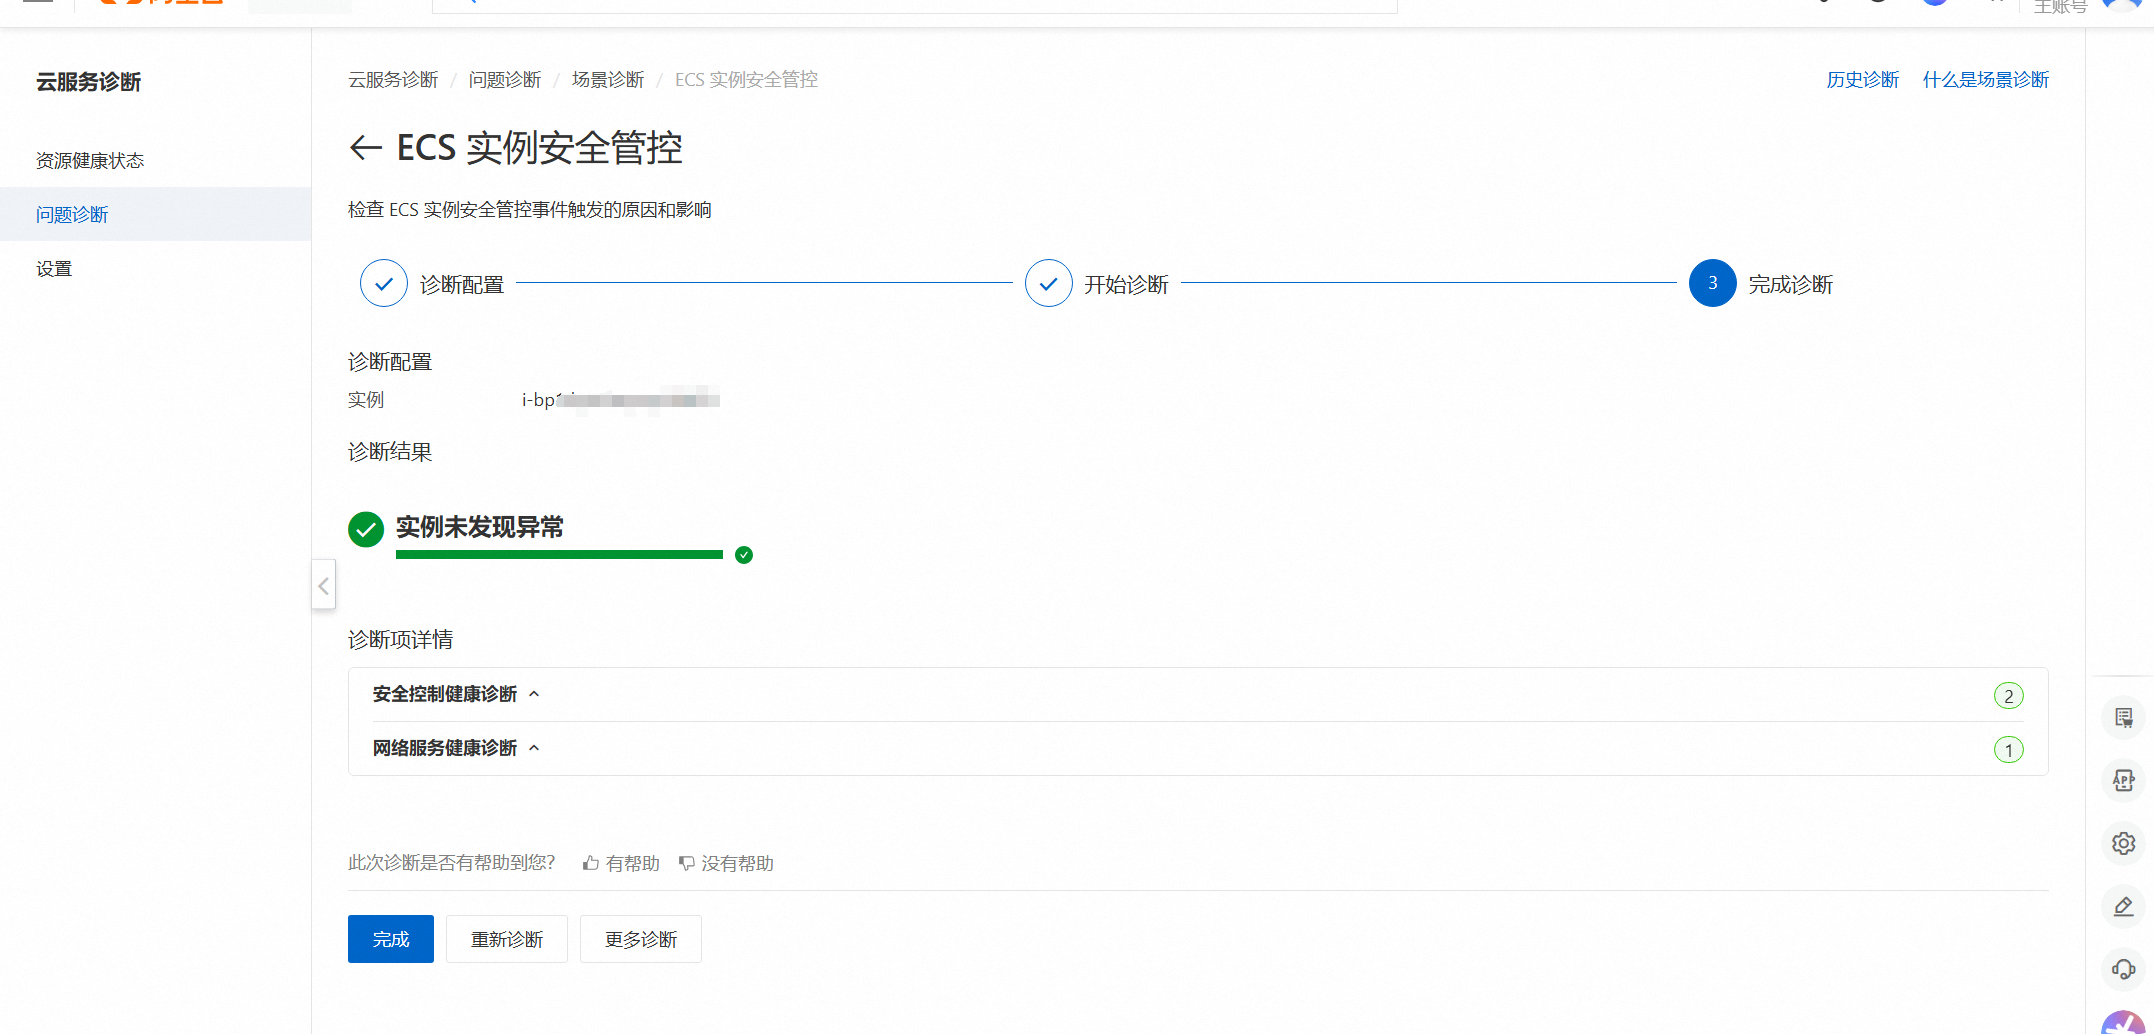Viewport: 2154px width, 1034px height.
Task: Click the 实例未发现异常 result text
Action: [480, 527]
